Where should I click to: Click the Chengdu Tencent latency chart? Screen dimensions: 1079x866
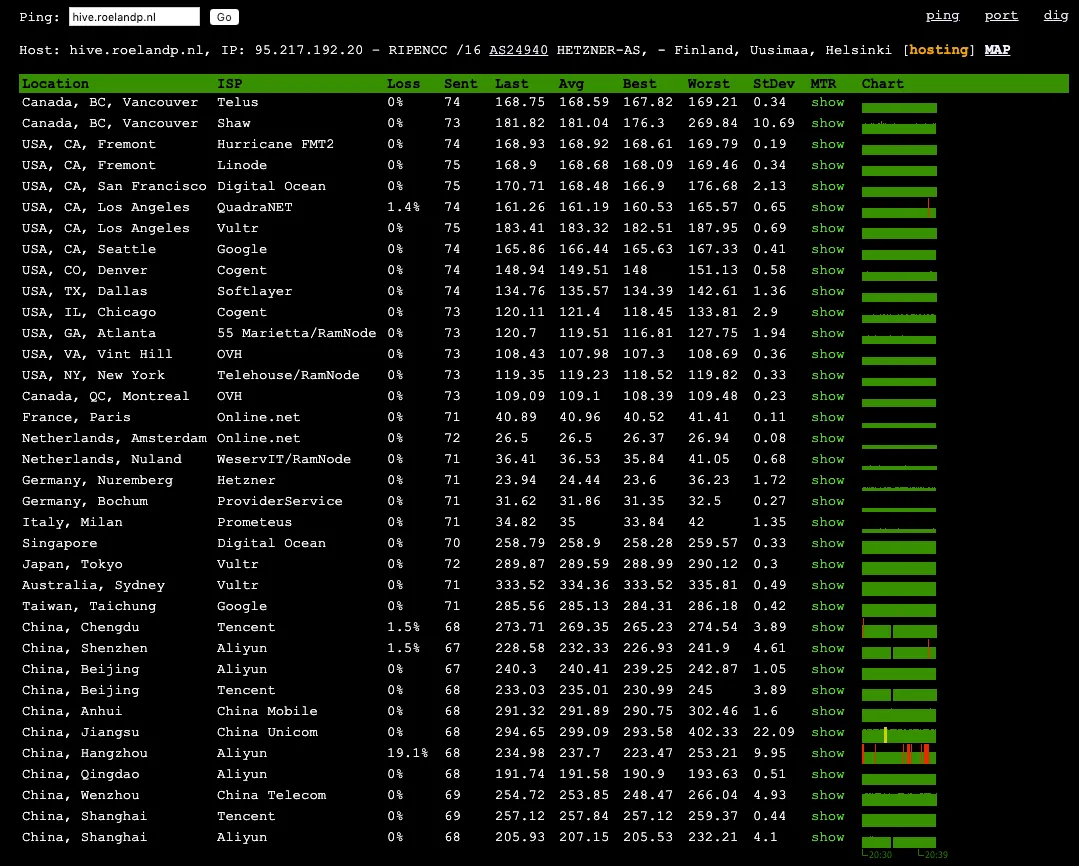click(x=899, y=629)
